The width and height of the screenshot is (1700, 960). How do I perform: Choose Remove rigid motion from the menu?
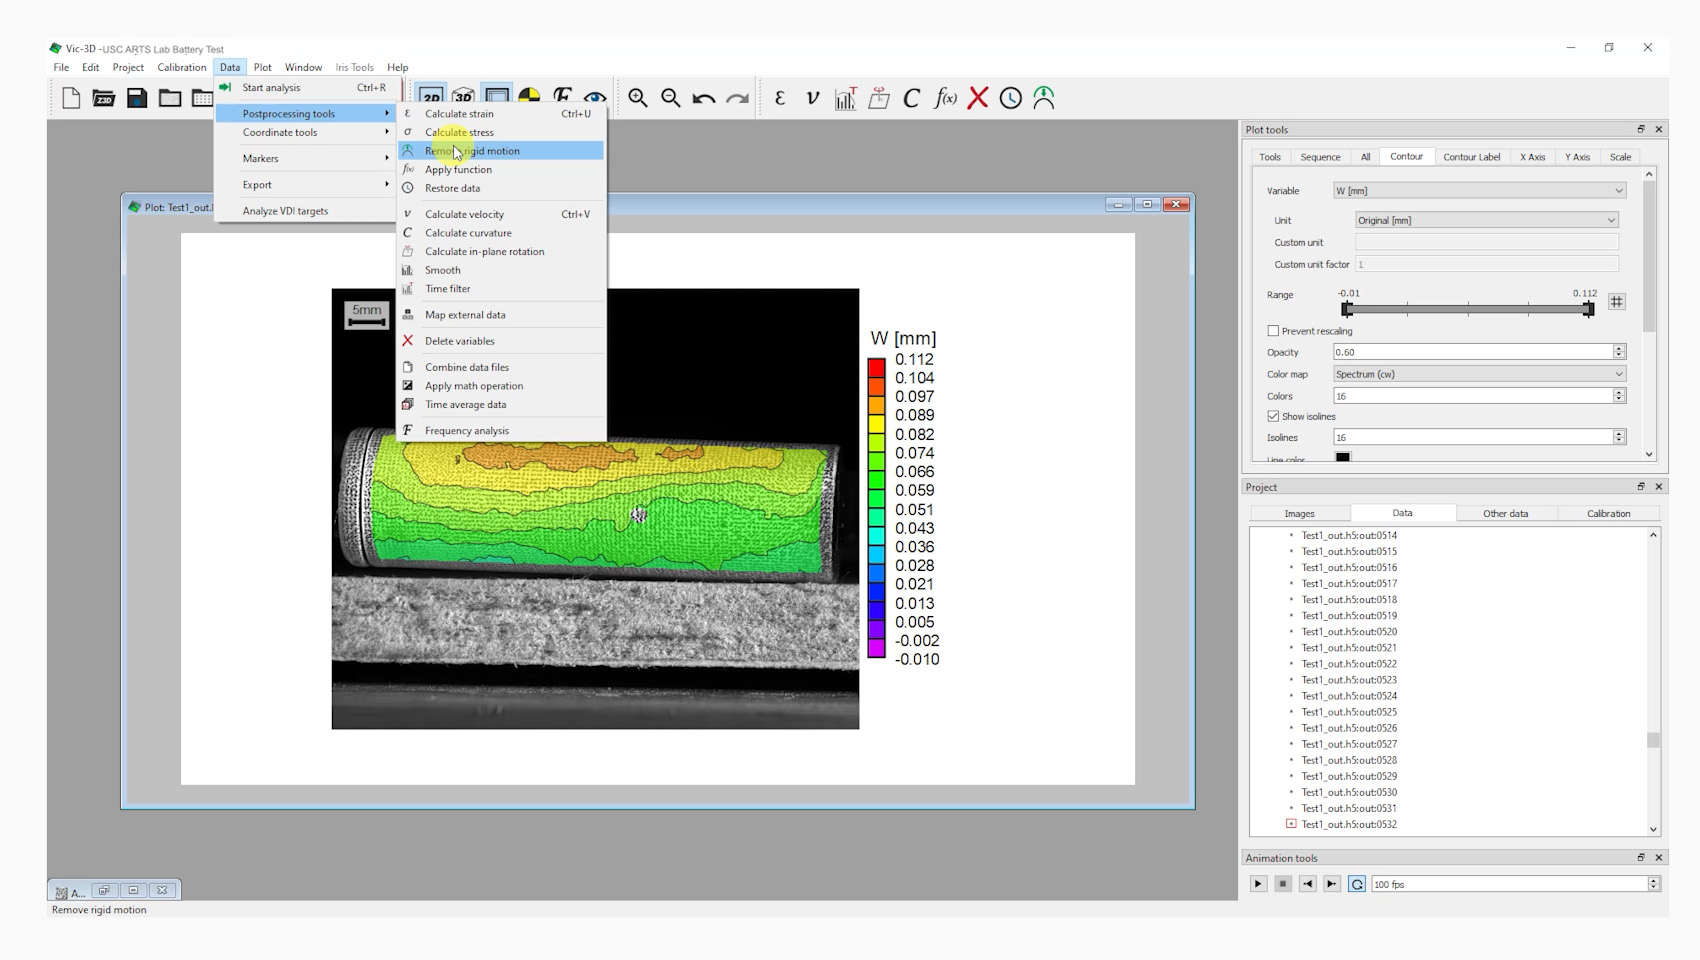click(x=472, y=151)
